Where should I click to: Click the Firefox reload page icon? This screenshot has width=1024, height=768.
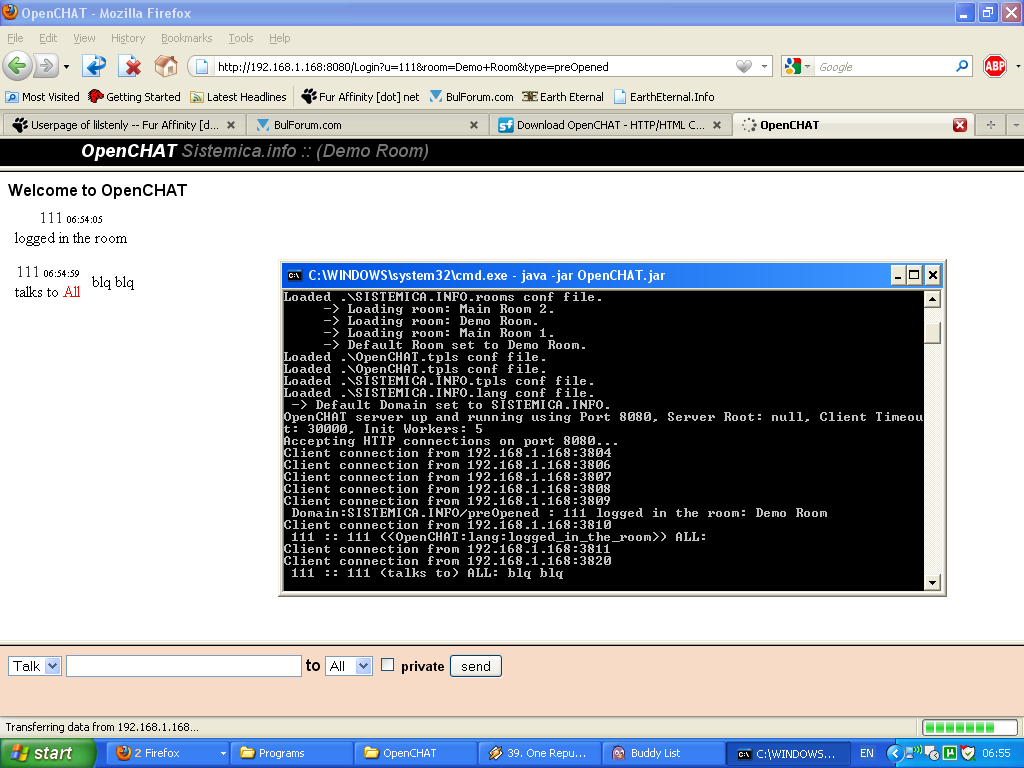tap(95, 67)
